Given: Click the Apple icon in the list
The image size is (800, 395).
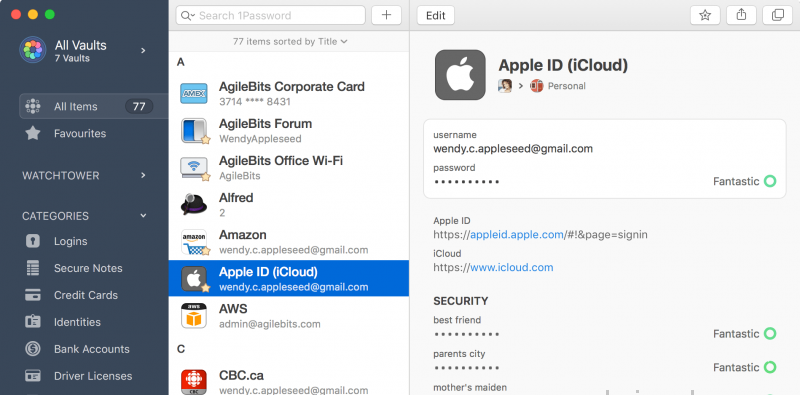Looking at the screenshot, I should (194, 279).
